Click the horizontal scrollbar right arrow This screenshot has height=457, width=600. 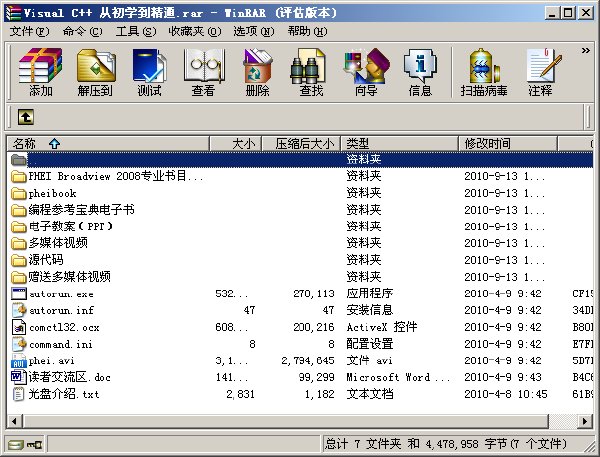pyautogui.click(x=585, y=422)
